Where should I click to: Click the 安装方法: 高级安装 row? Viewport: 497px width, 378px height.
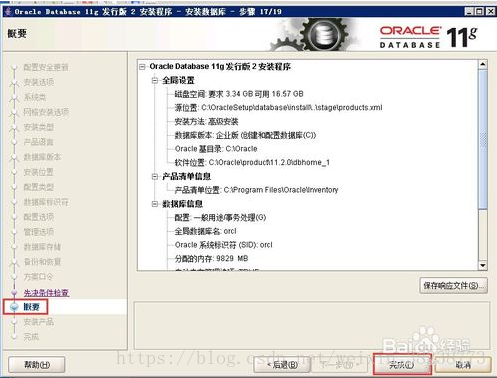[x=206, y=121]
